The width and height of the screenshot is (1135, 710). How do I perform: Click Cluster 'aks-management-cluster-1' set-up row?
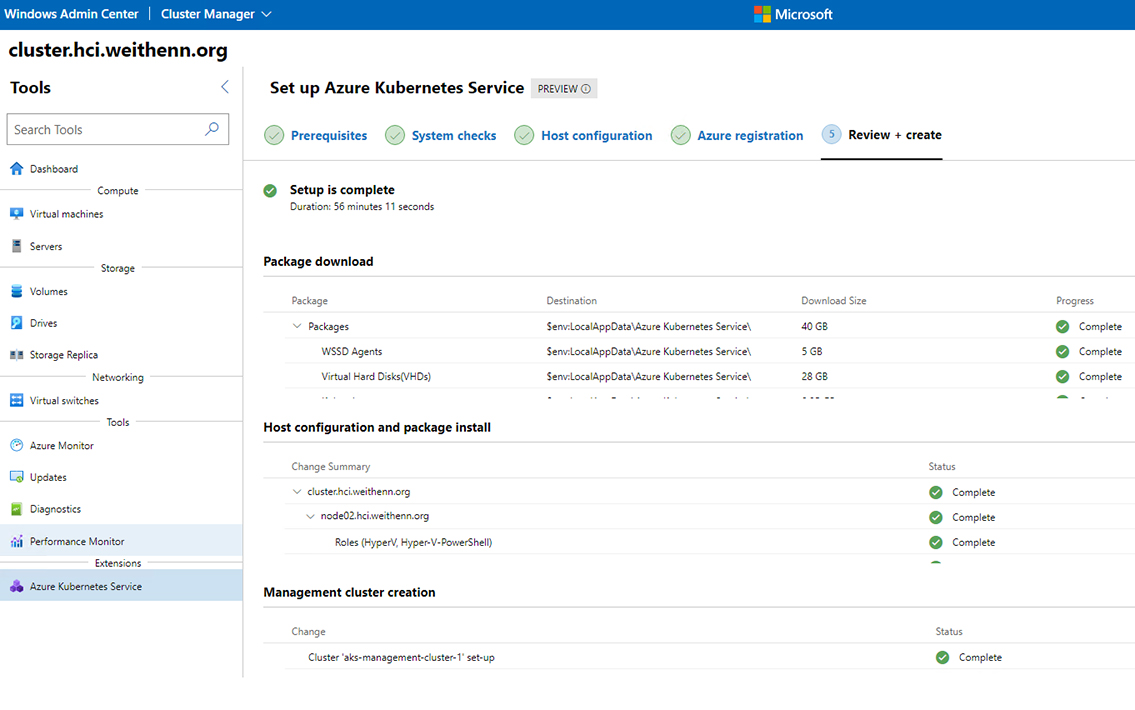coord(401,657)
